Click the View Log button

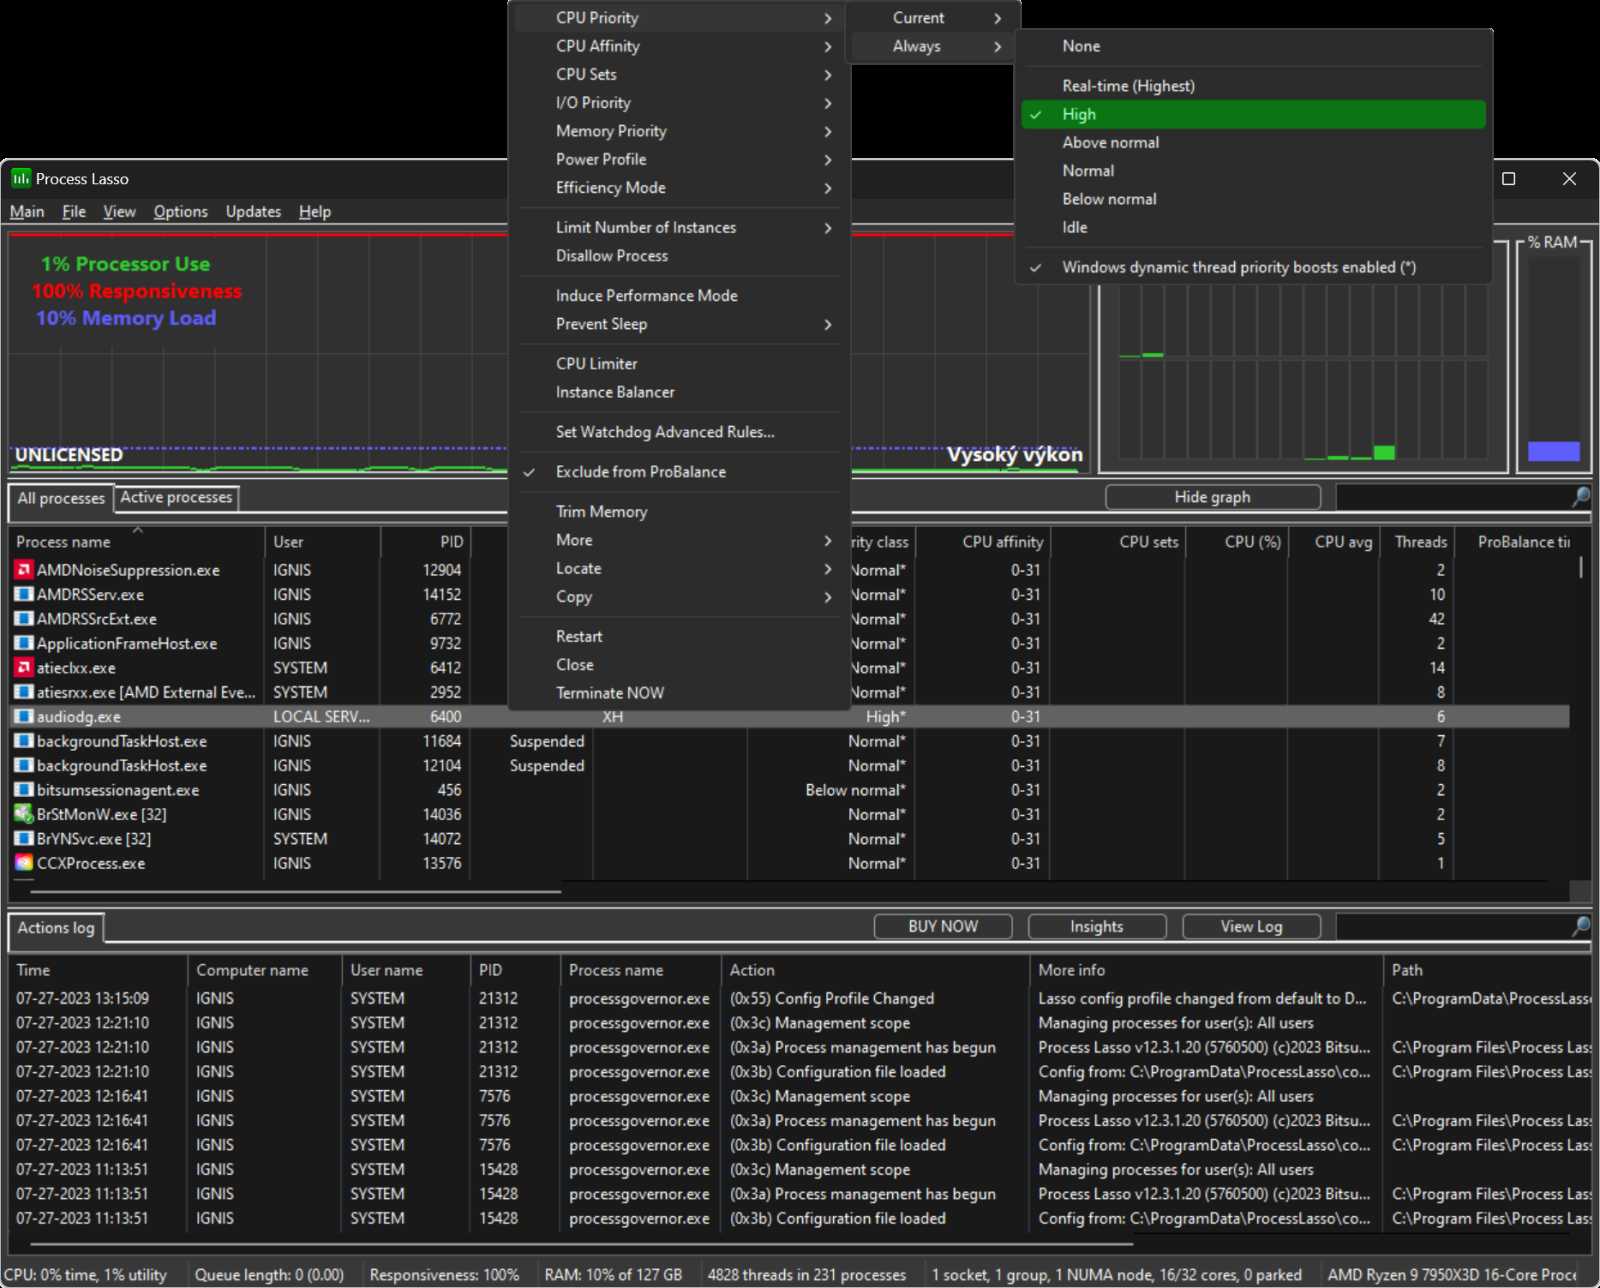click(x=1251, y=926)
